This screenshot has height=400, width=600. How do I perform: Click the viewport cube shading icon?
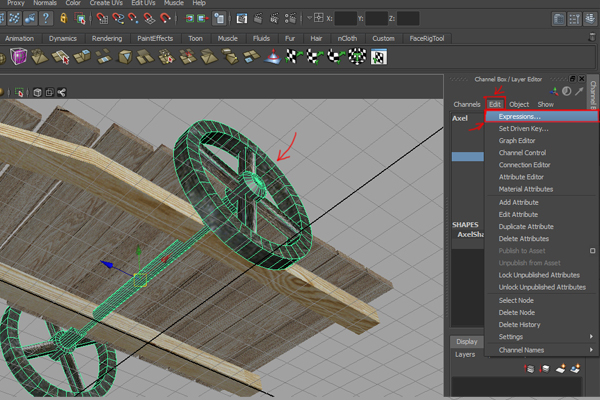tap(37, 92)
